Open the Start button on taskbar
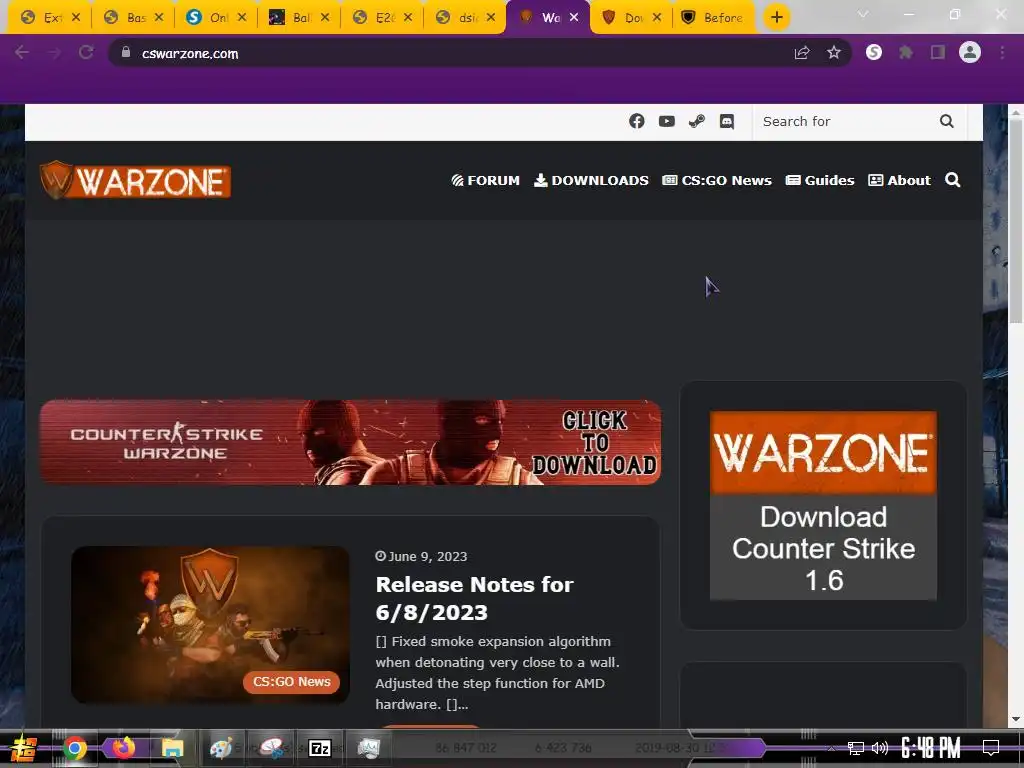 tap(24, 748)
